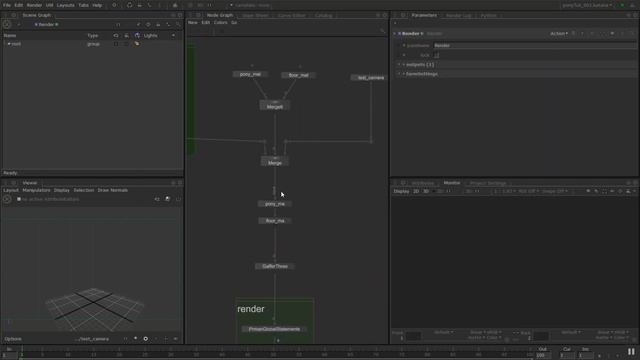The width and height of the screenshot is (640, 360).
Task: Click the timeline ruler
Action: coord(278,353)
